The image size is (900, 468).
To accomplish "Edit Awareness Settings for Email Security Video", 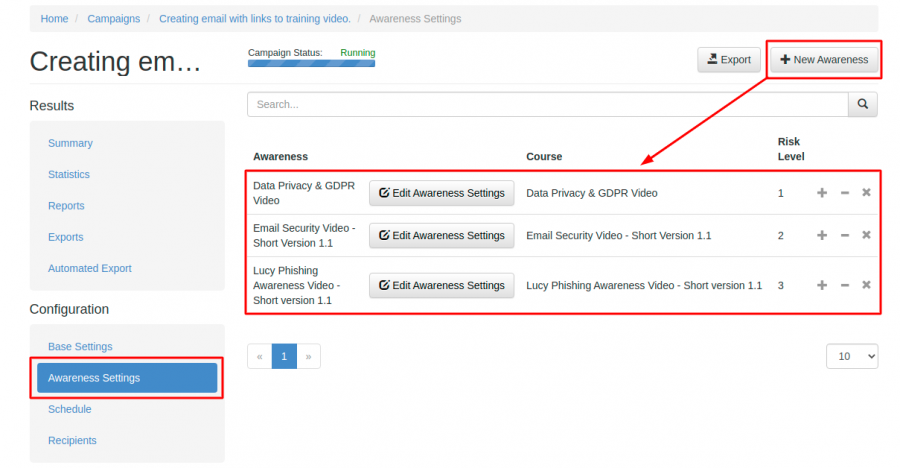I will [441, 236].
